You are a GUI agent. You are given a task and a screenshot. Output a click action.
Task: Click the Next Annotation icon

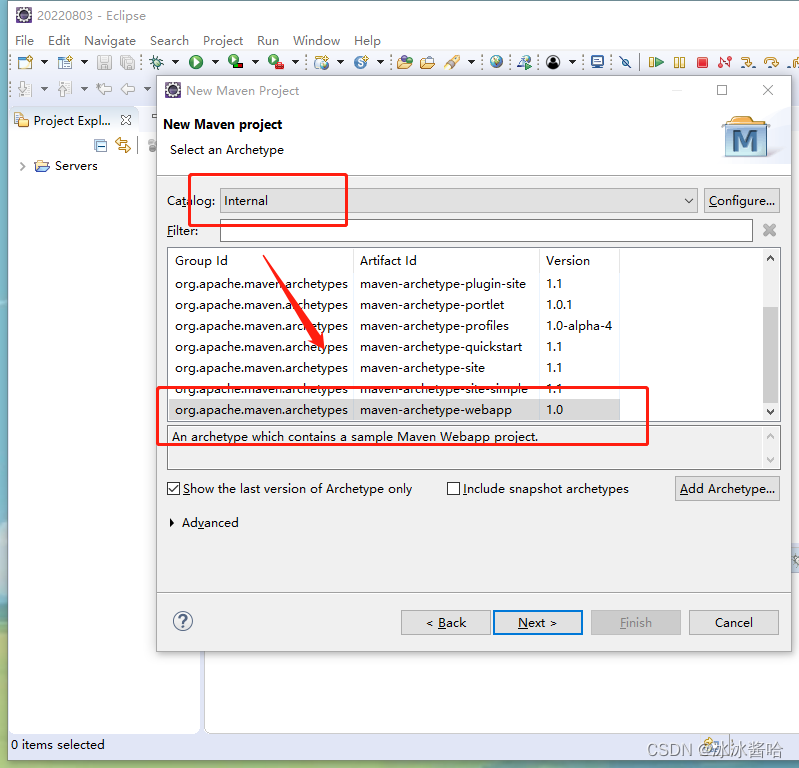[x=24, y=89]
